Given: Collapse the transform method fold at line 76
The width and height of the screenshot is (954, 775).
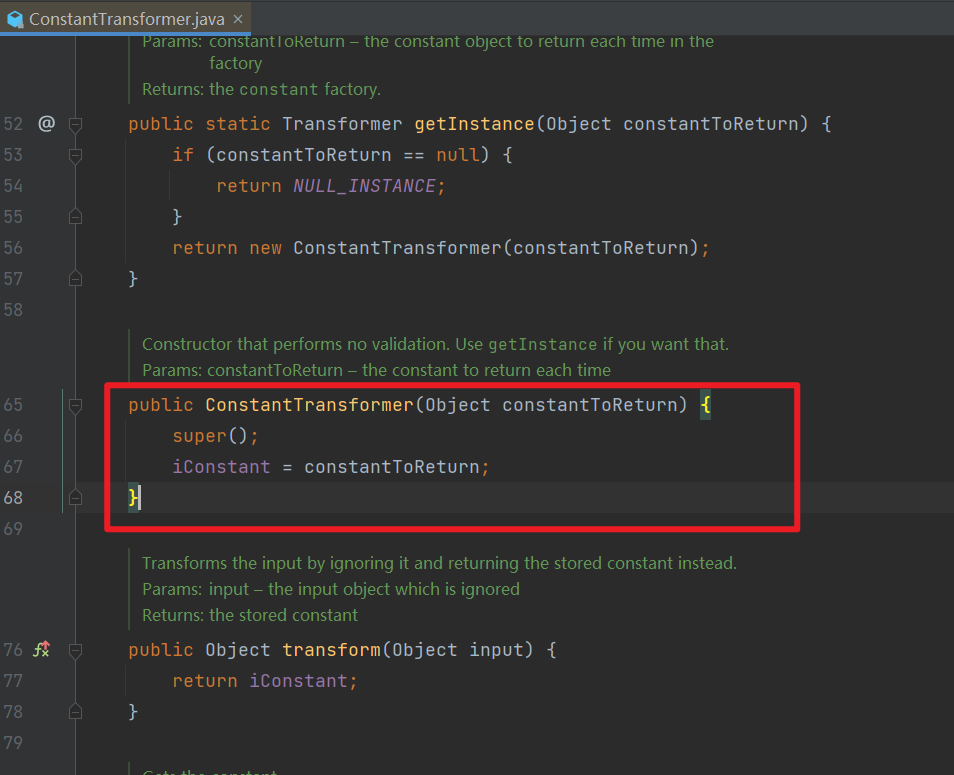Looking at the screenshot, I should [x=75, y=650].
